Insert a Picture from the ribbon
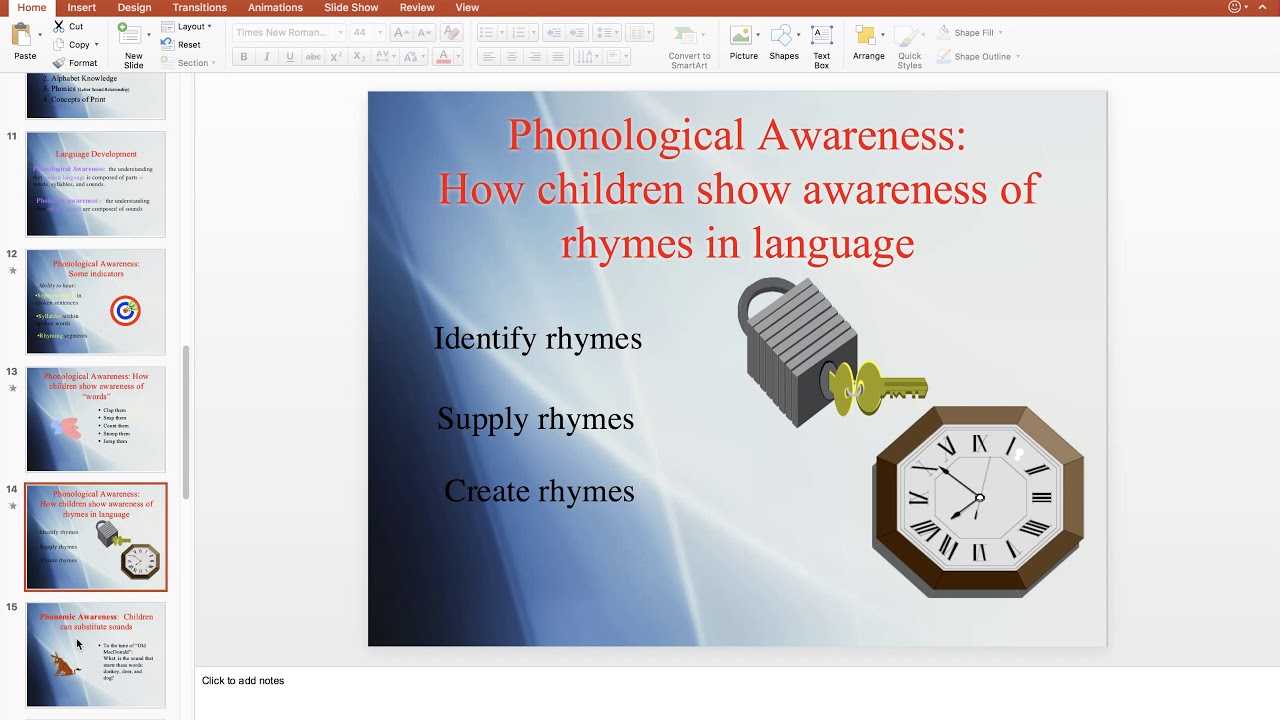 [741, 36]
